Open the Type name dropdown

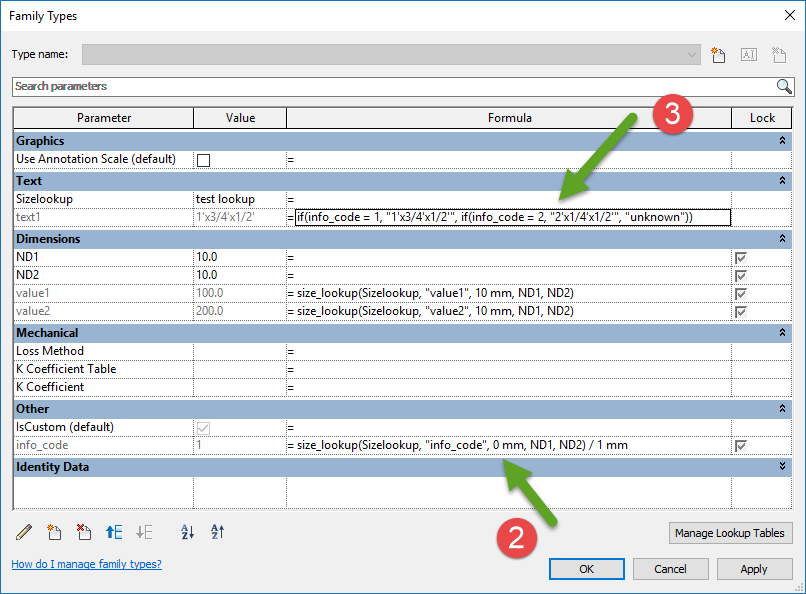(x=690, y=54)
